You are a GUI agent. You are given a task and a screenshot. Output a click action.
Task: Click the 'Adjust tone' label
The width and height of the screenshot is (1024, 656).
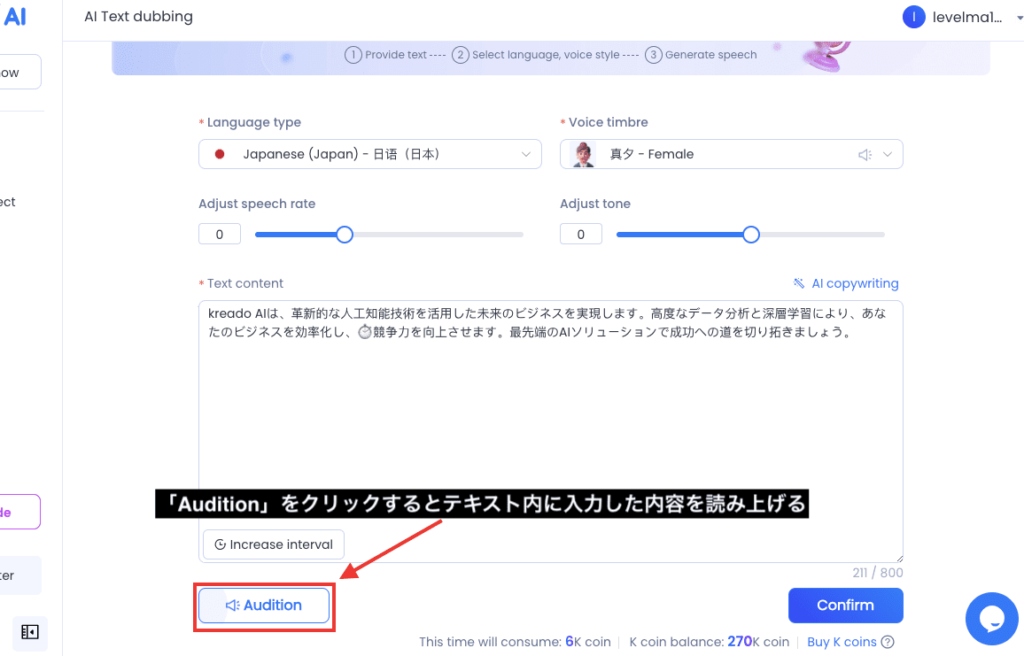click(595, 204)
